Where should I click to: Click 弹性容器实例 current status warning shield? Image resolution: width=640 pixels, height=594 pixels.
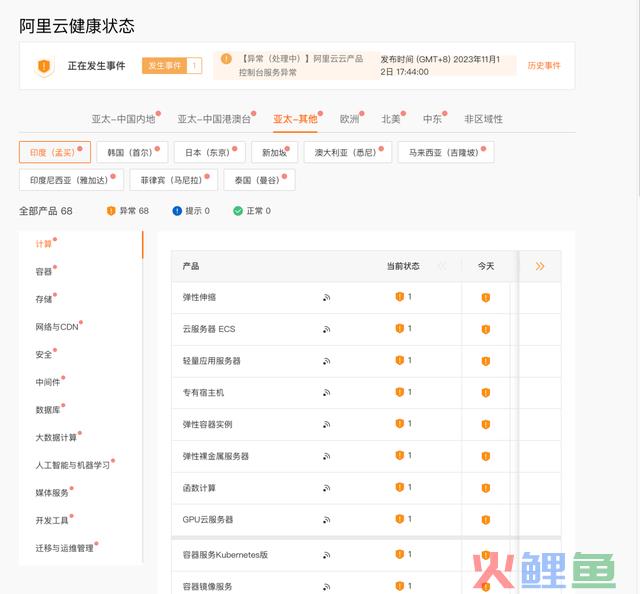point(400,424)
